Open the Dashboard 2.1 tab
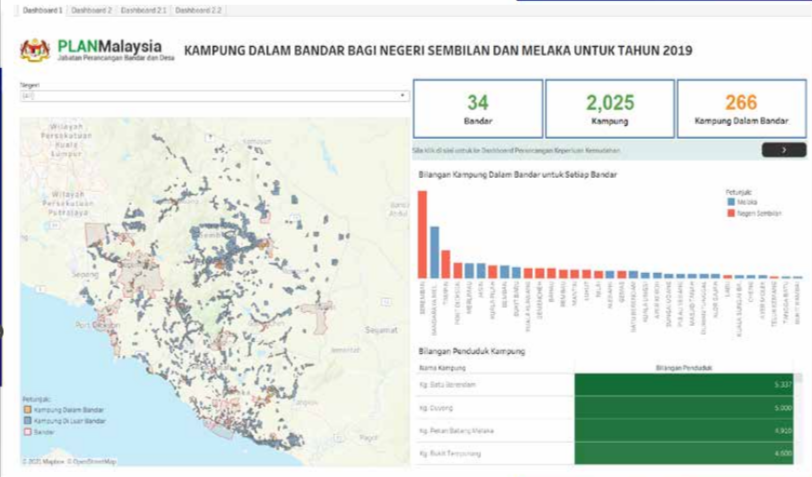The image size is (812, 477). coord(143,9)
